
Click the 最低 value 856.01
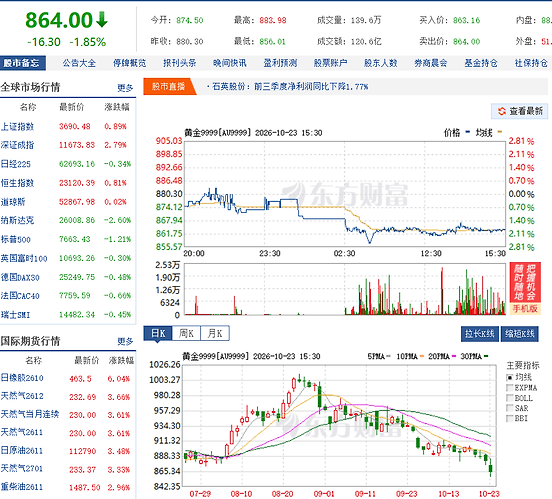click(x=272, y=42)
